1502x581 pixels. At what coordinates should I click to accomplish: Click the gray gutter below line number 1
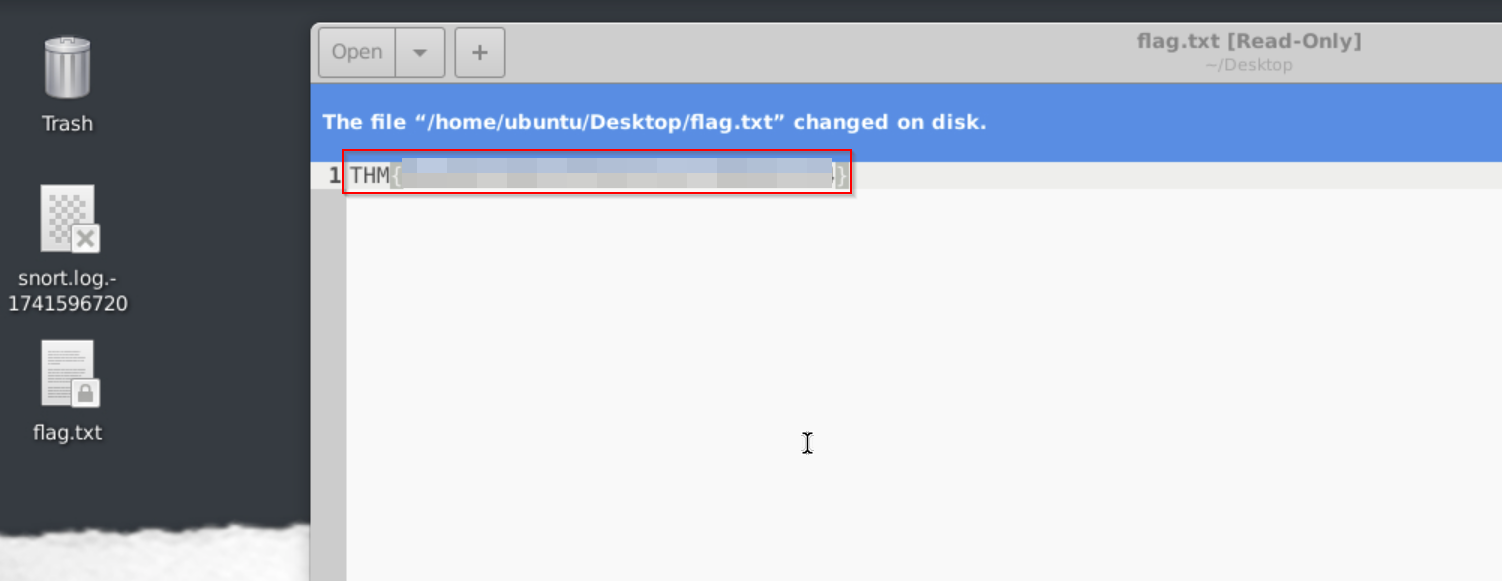pyautogui.click(x=329, y=385)
